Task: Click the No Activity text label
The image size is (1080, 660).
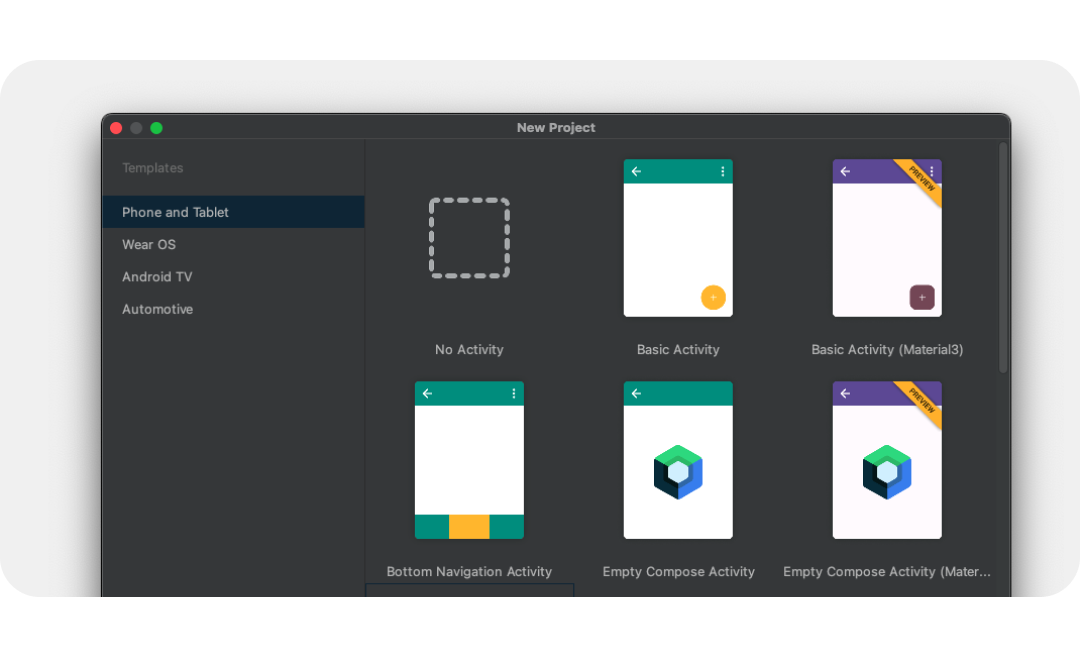Action: click(x=469, y=350)
